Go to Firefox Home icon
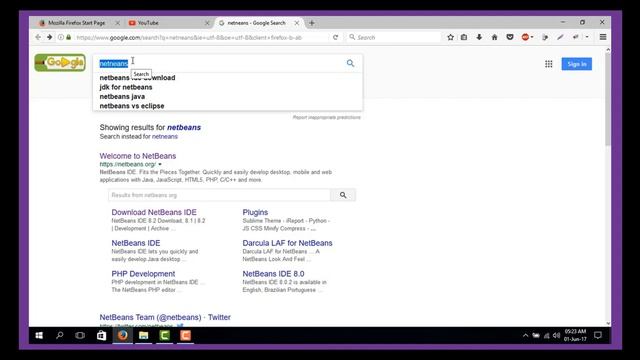The height and width of the screenshot is (360, 640). click(x=494, y=37)
